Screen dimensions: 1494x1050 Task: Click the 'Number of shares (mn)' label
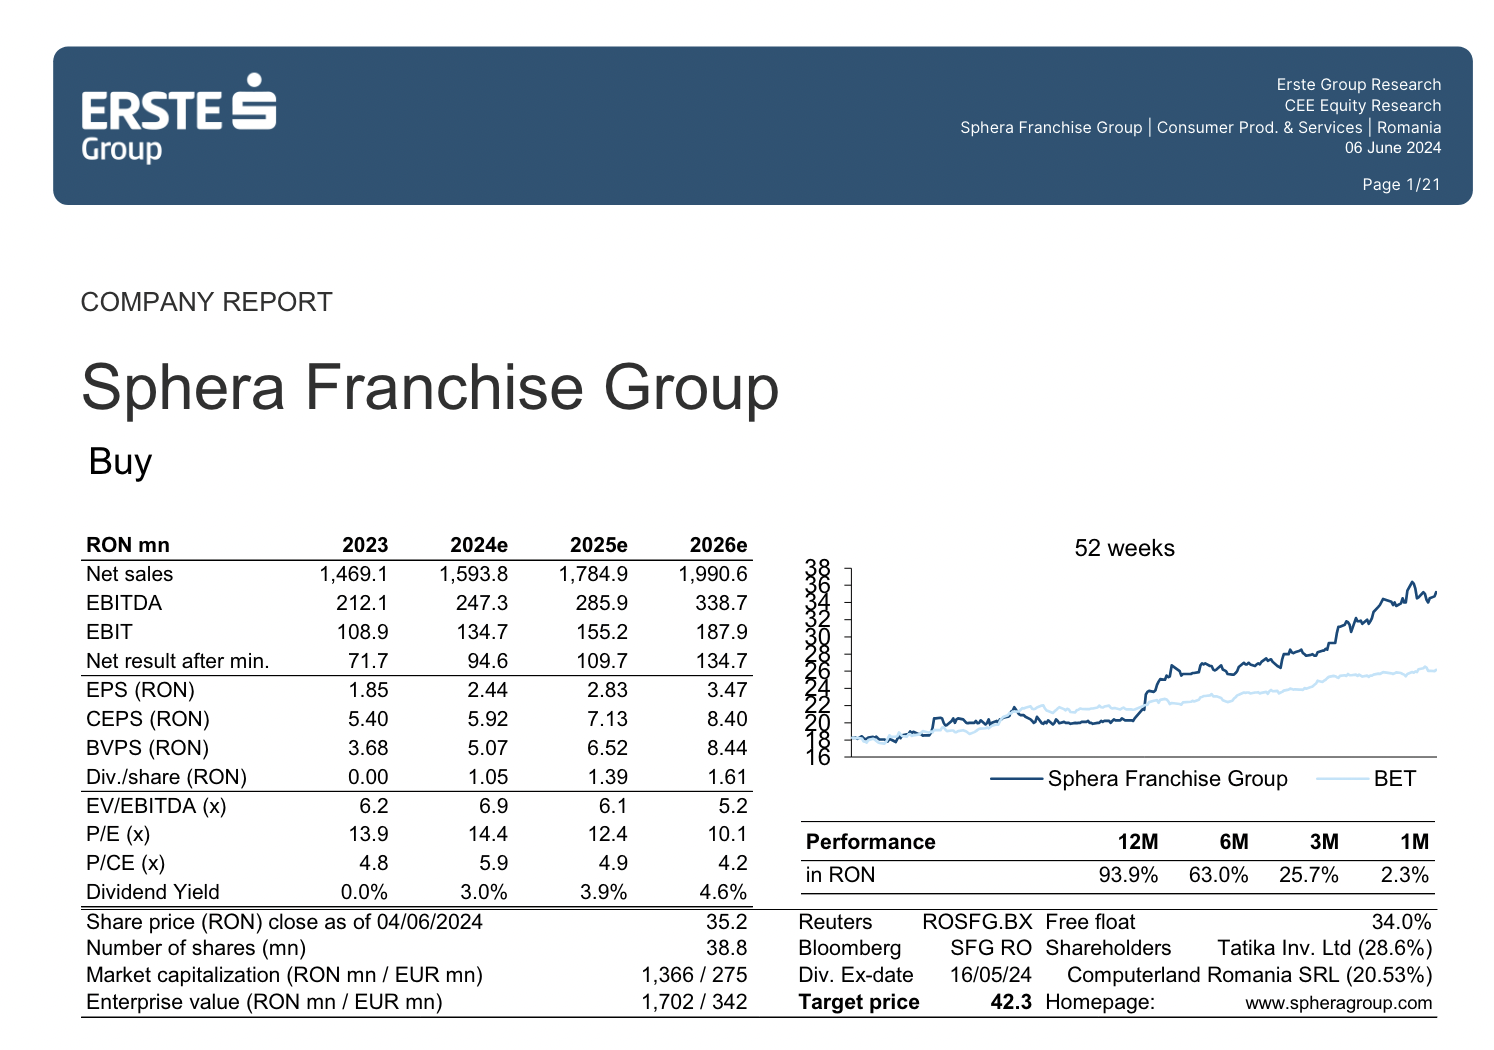click(x=196, y=948)
